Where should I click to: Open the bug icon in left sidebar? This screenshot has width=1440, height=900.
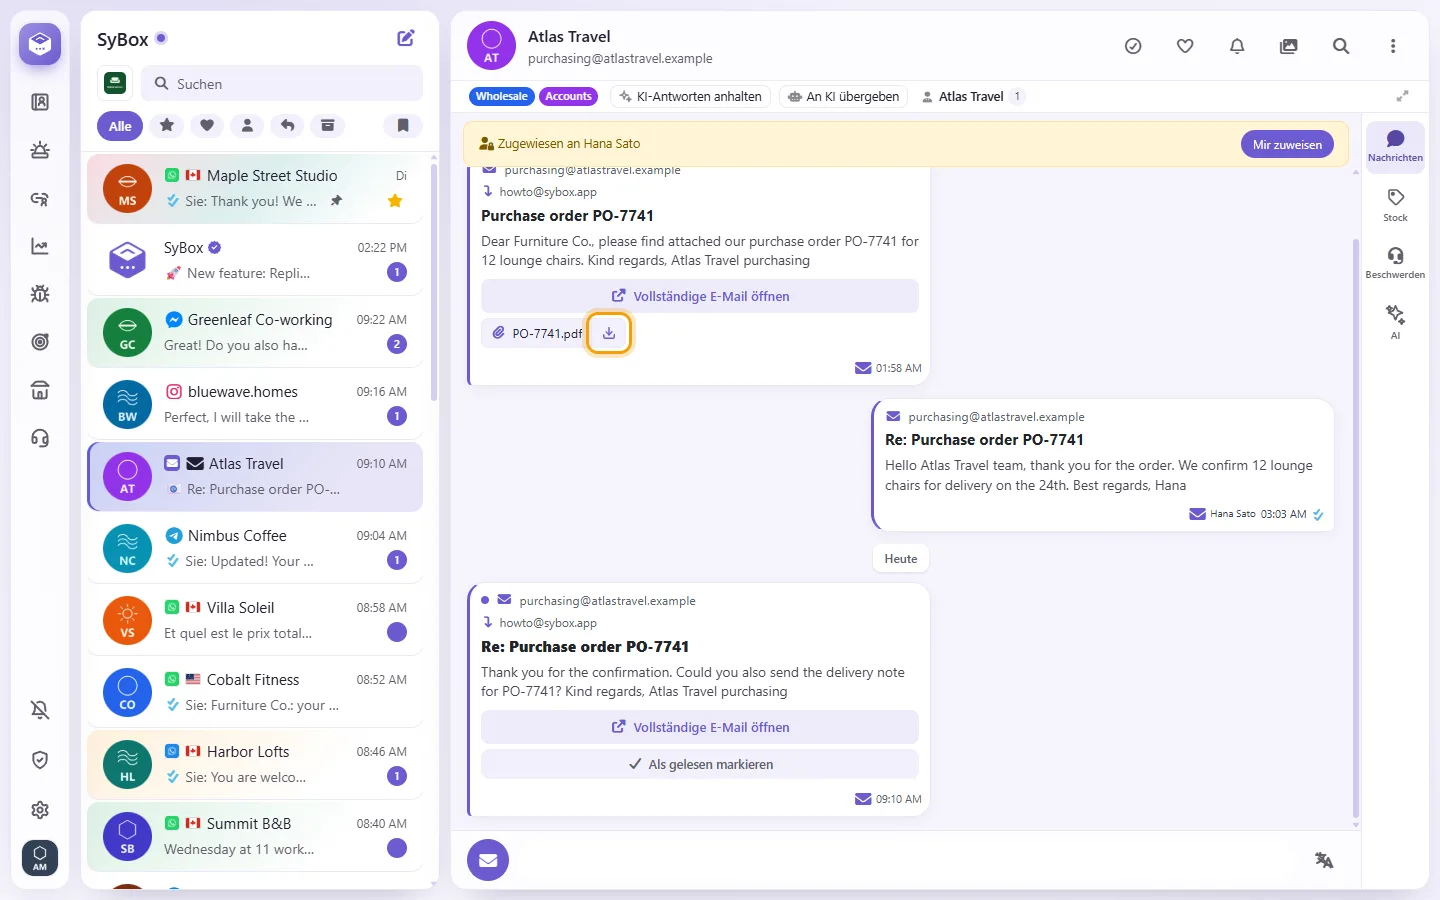[40, 294]
